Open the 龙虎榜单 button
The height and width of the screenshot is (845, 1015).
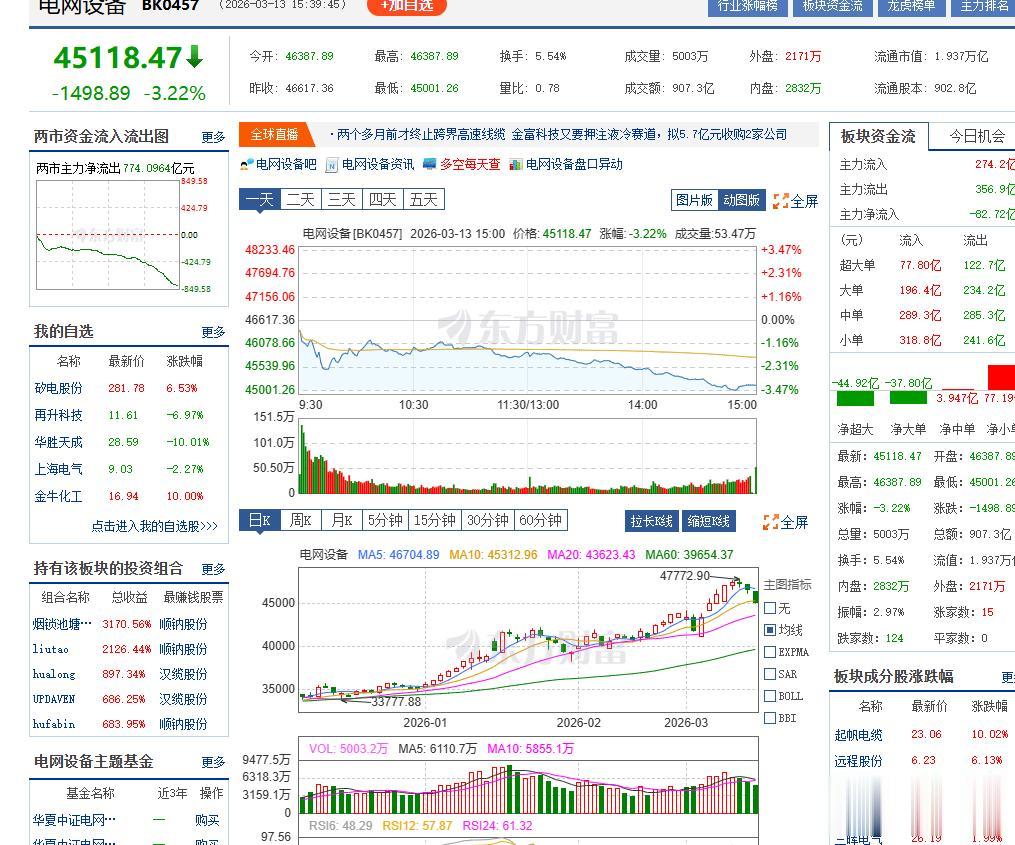(x=911, y=6)
